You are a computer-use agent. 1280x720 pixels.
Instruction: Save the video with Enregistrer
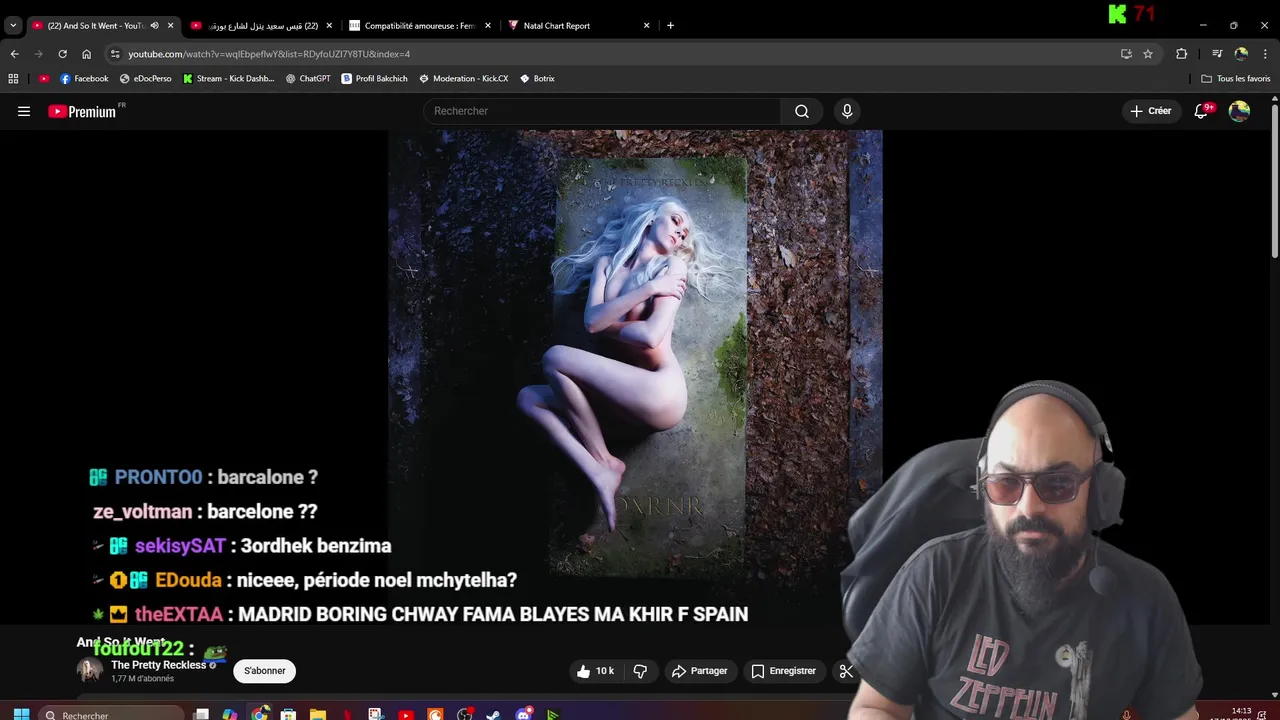pos(784,671)
